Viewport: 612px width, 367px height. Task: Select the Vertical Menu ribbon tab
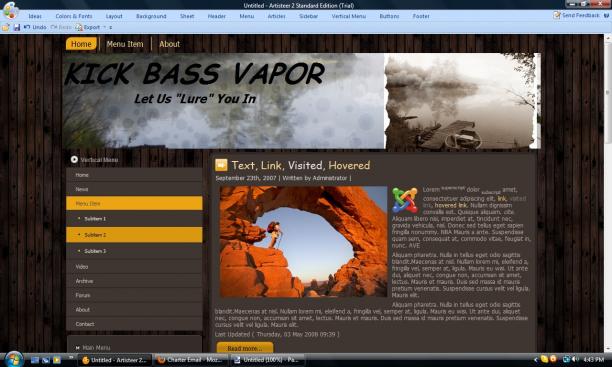pyautogui.click(x=349, y=16)
